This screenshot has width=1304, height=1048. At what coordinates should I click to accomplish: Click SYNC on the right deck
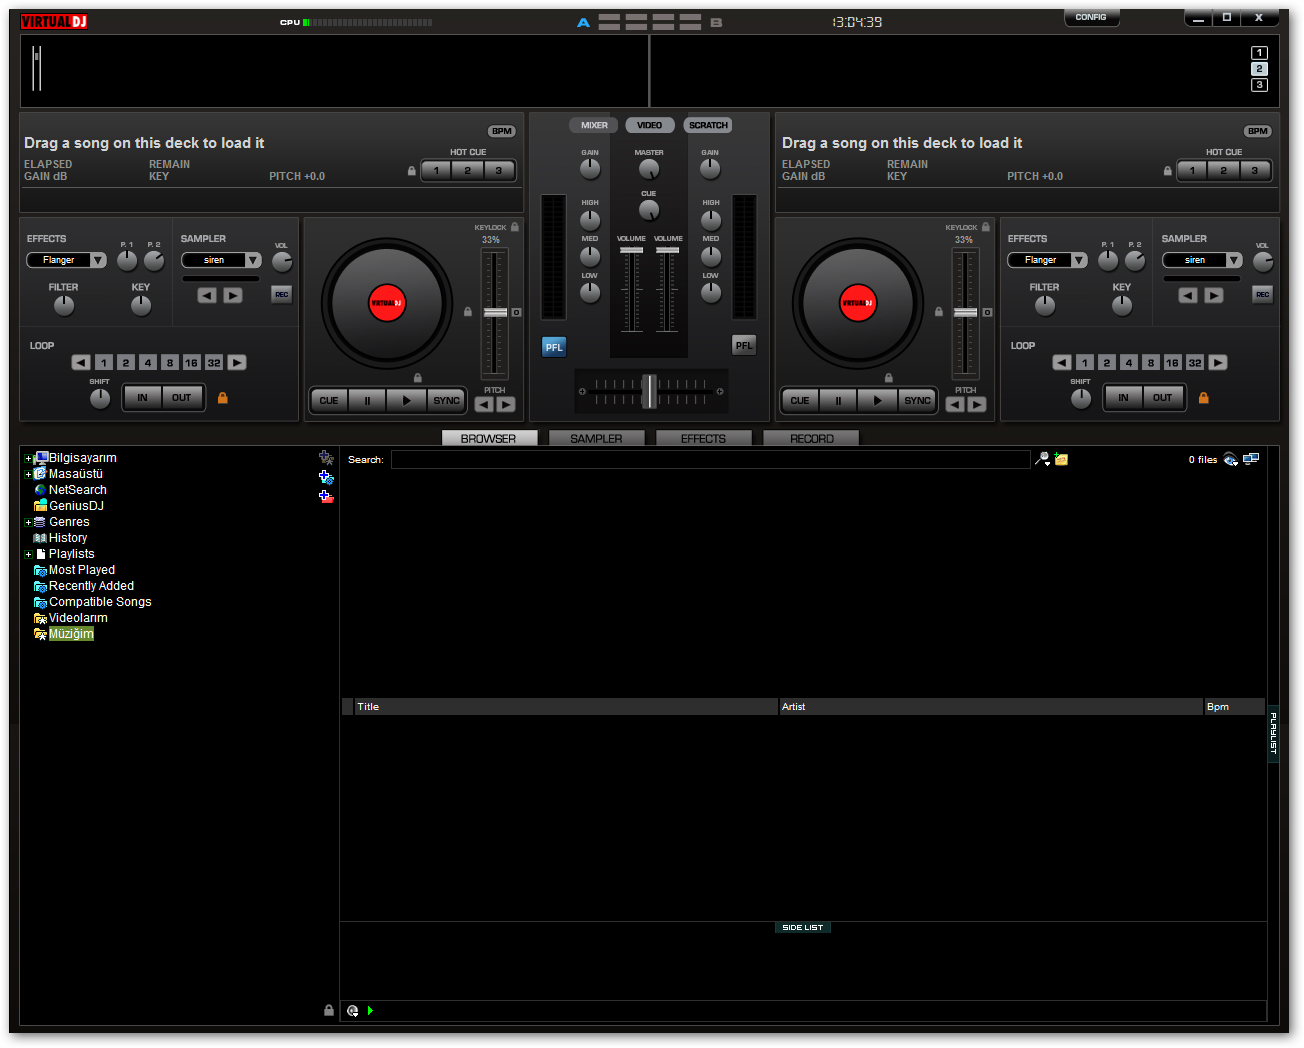(x=917, y=400)
